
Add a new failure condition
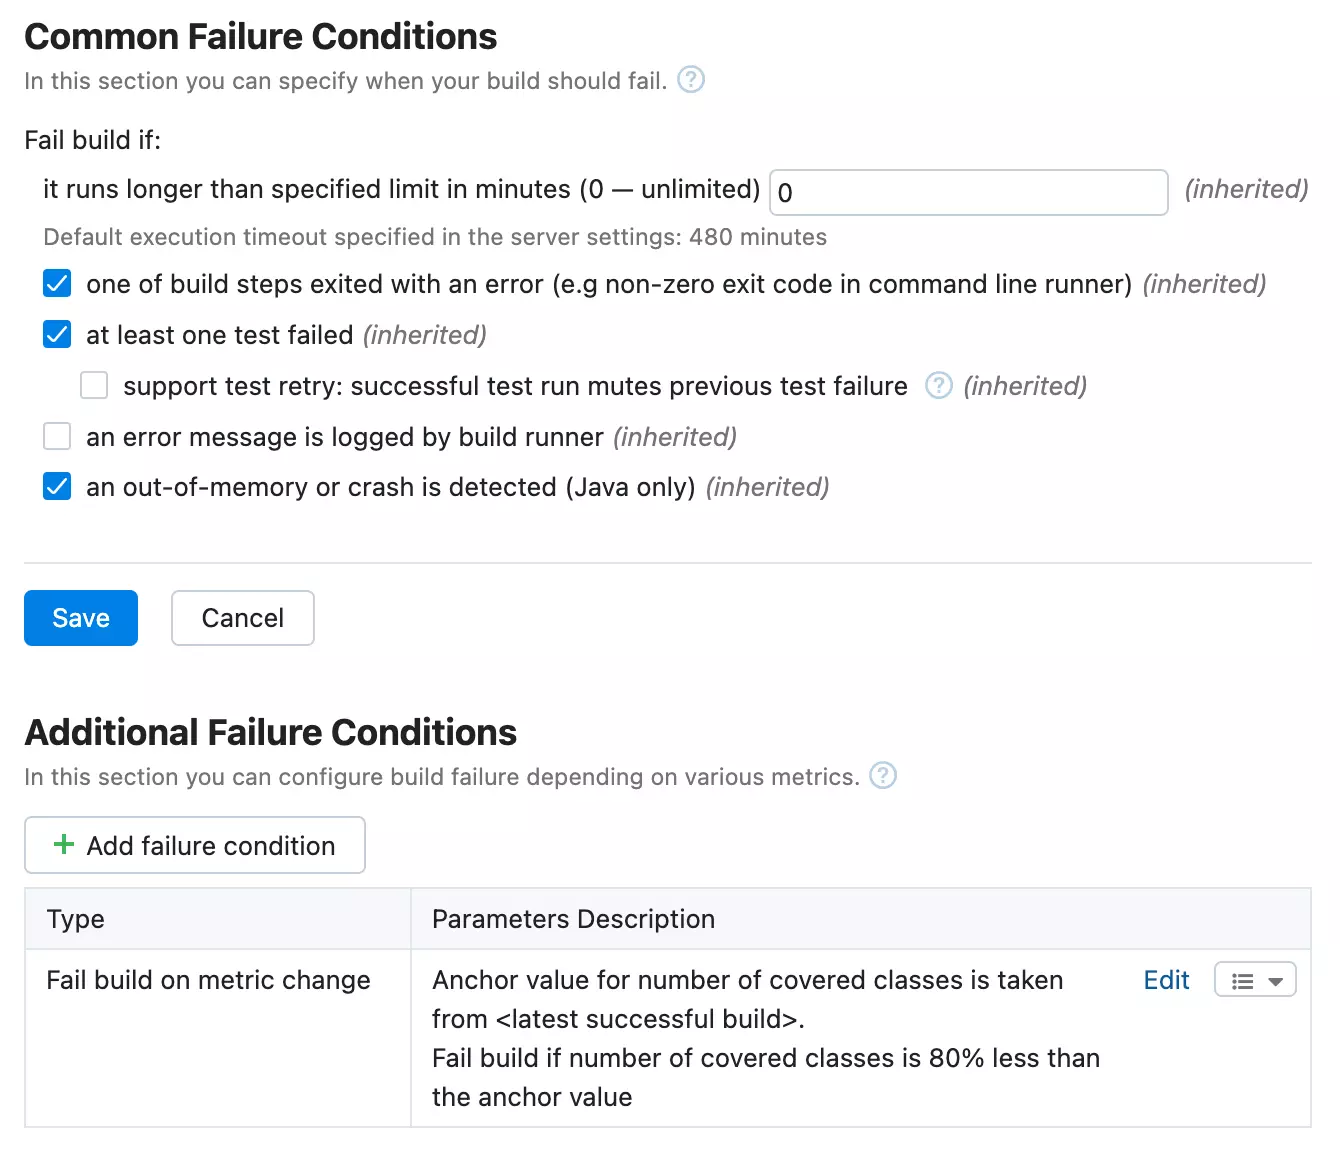pyautogui.click(x=194, y=845)
